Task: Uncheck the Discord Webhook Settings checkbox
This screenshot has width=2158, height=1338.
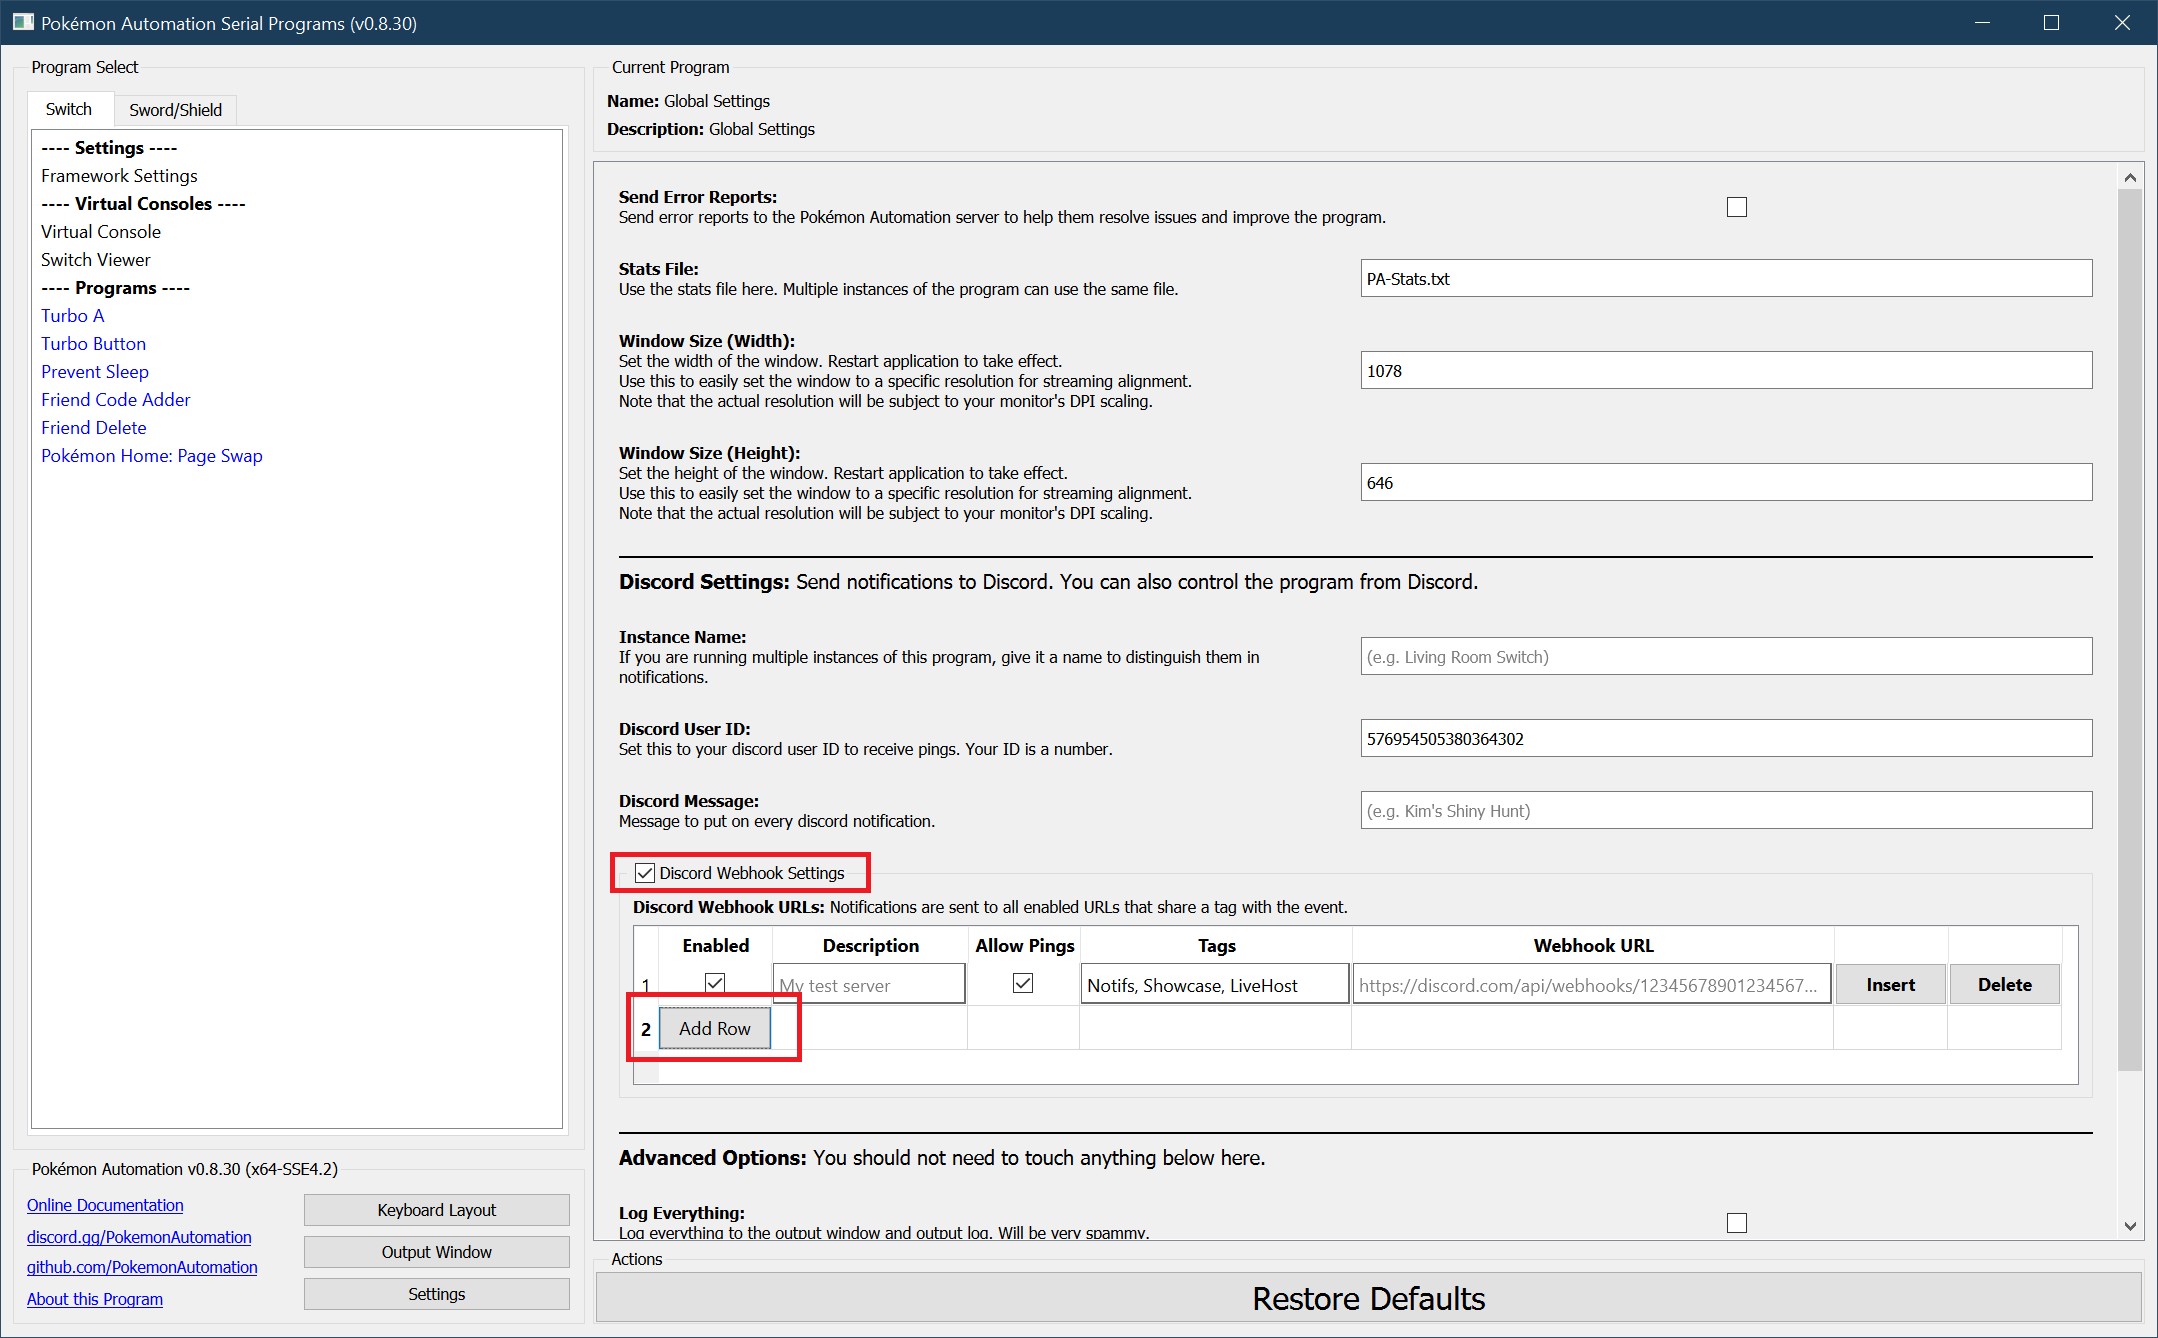Action: (x=645, y=873)
